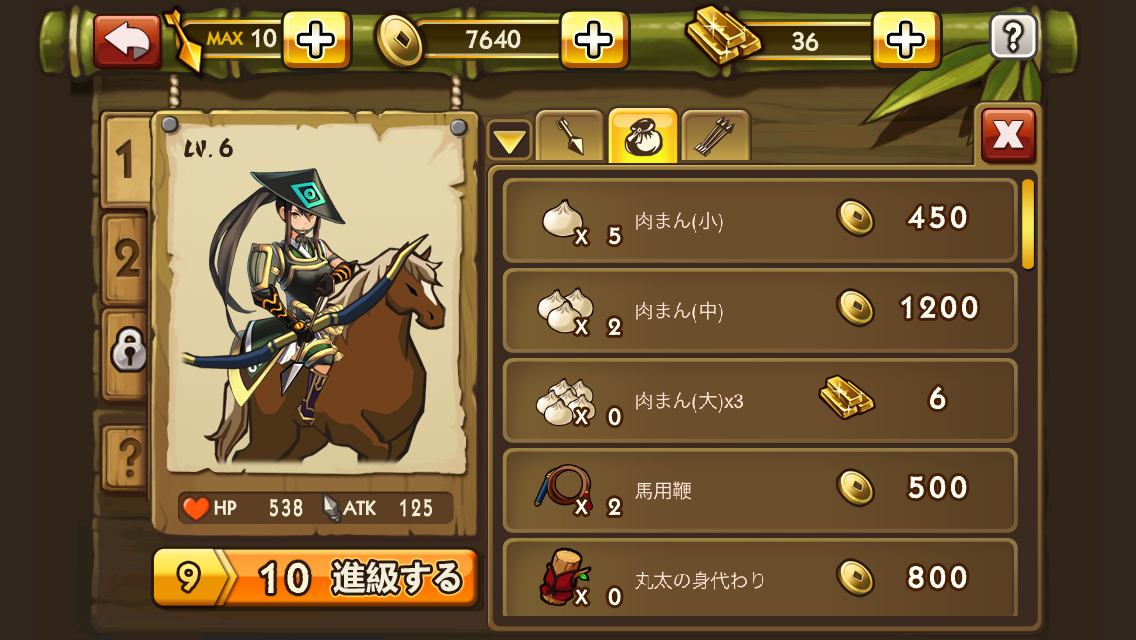Switch to the arrows tab
The height and width of the screenshot is (640, 1136).
coord(716,136)
